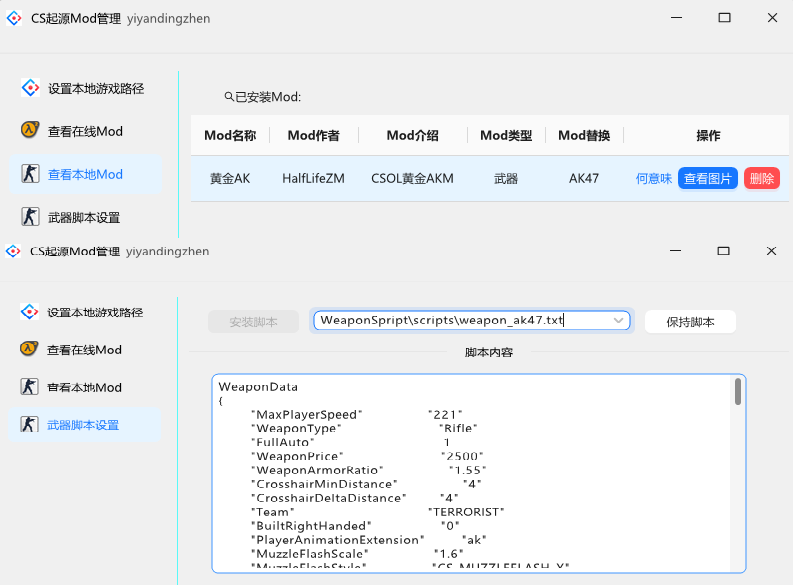Open the weapon_ak47.txt script dropdown
The height and width of the screenshot is (585, 793).
pyautogui.click(x=460, y=321)
